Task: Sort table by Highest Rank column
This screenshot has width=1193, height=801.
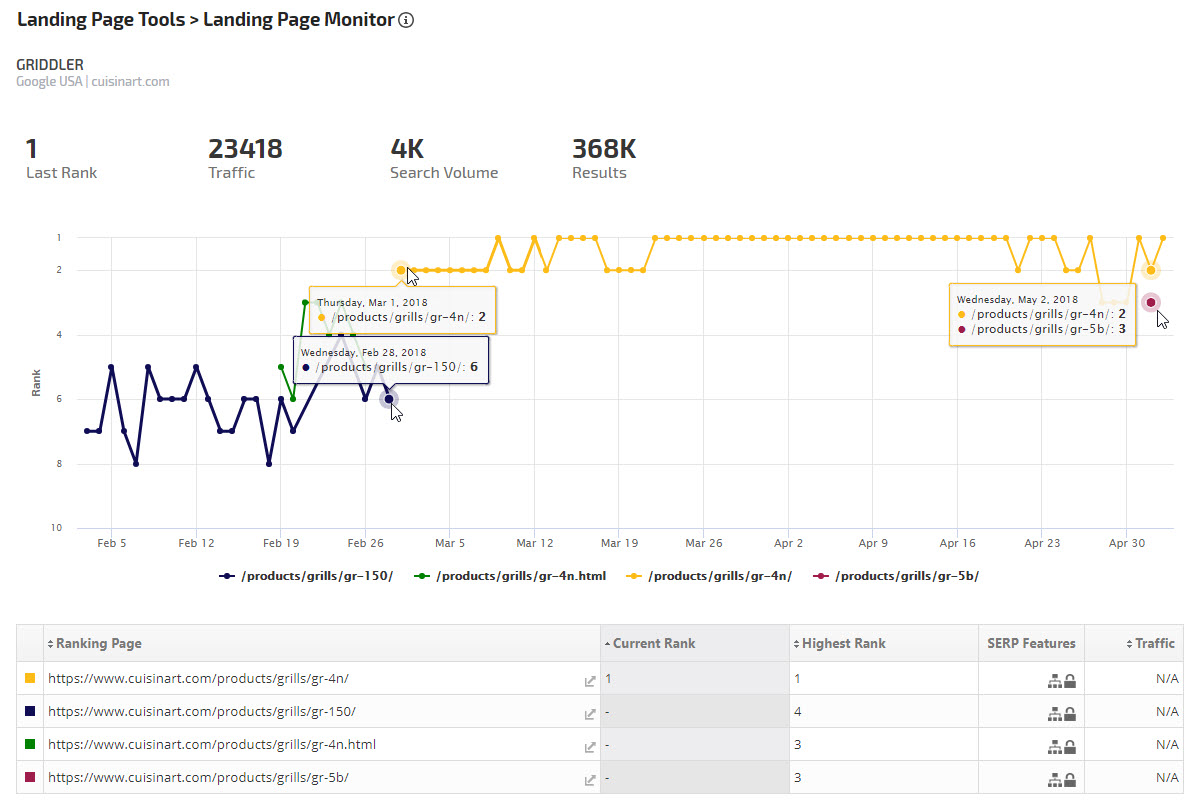Action: click(x=843, y=643)
